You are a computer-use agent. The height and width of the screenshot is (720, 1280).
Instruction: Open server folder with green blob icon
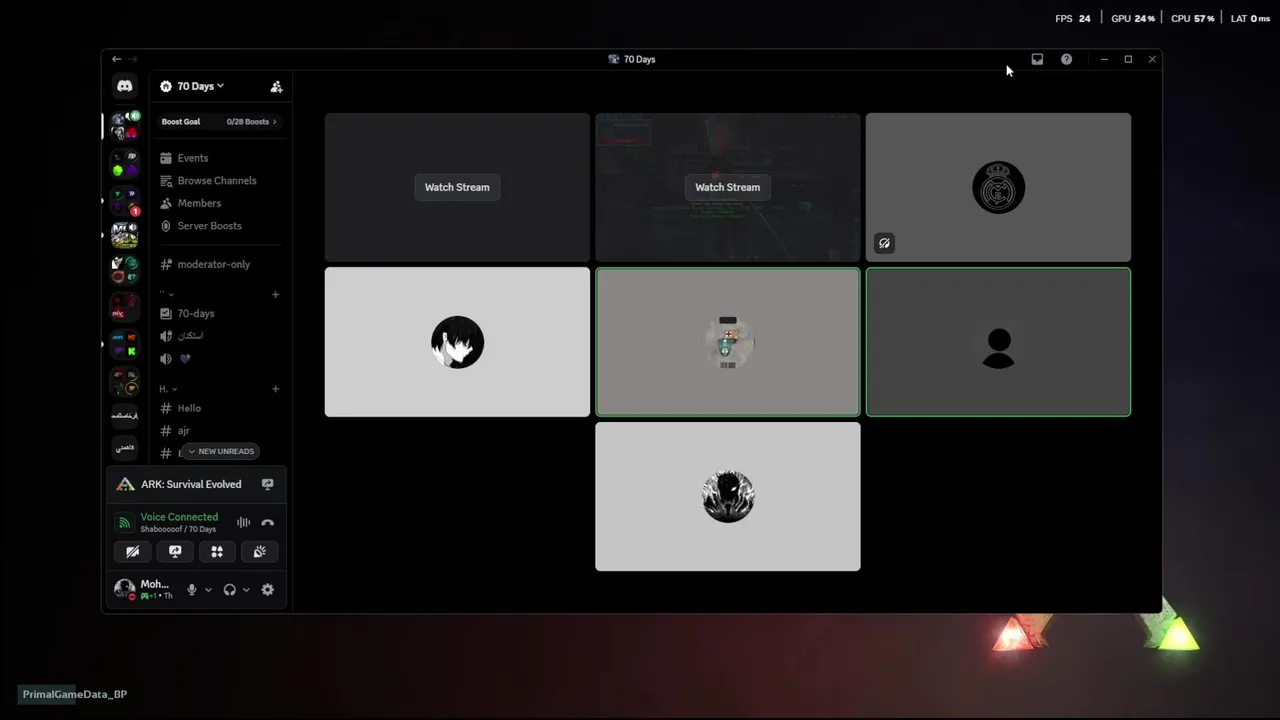coord(125,164)
